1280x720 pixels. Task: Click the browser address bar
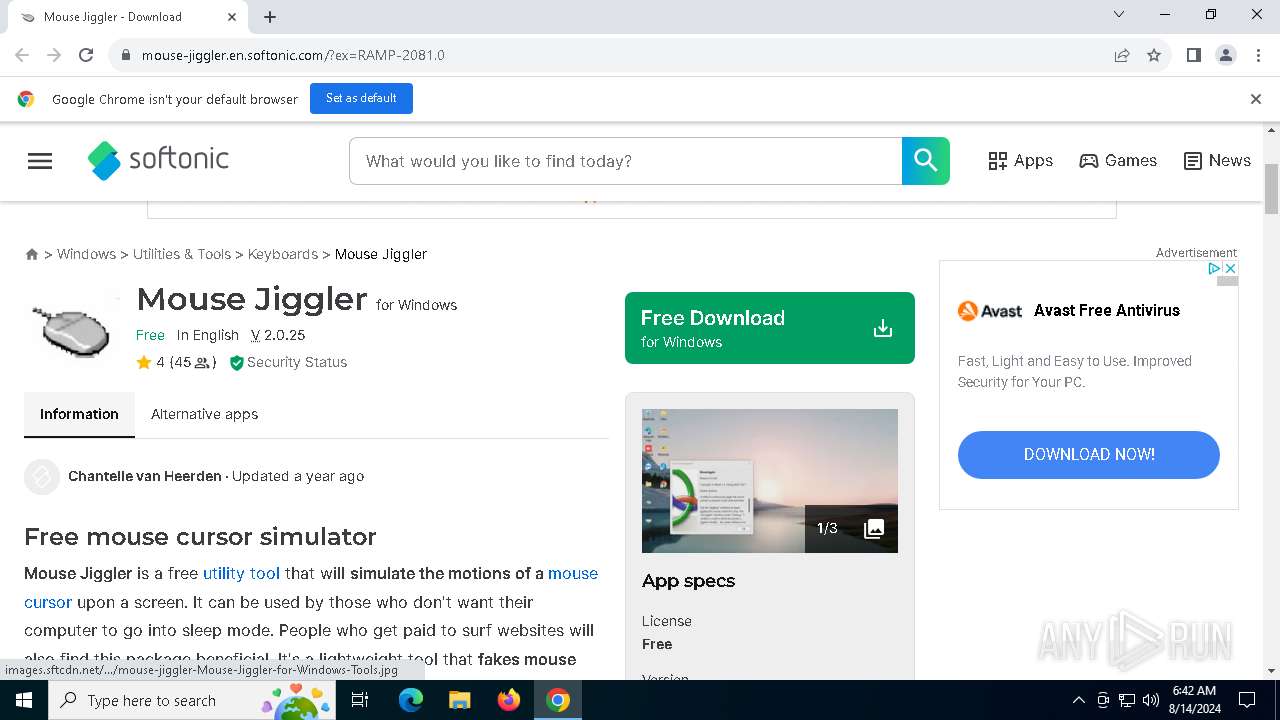[620, 55]
